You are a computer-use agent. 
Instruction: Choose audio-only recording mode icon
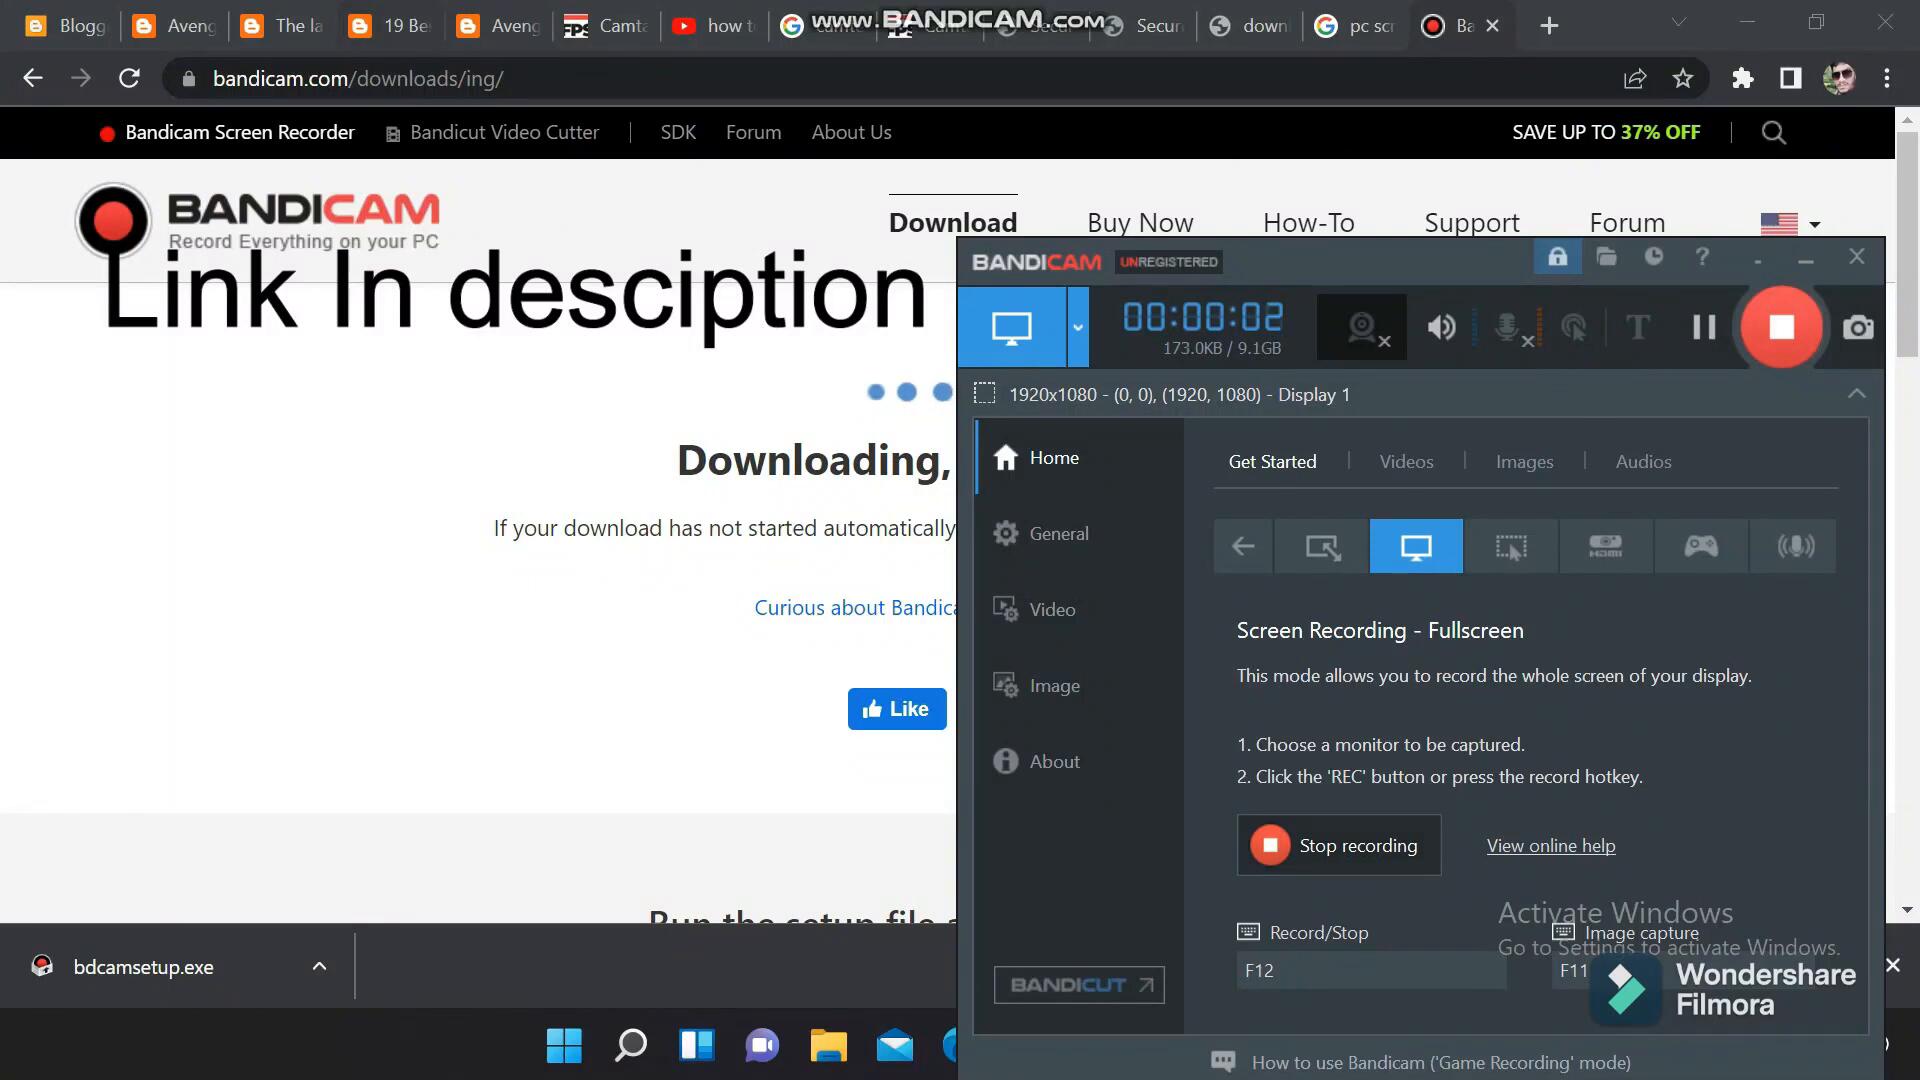click(x=1796, y=546)
